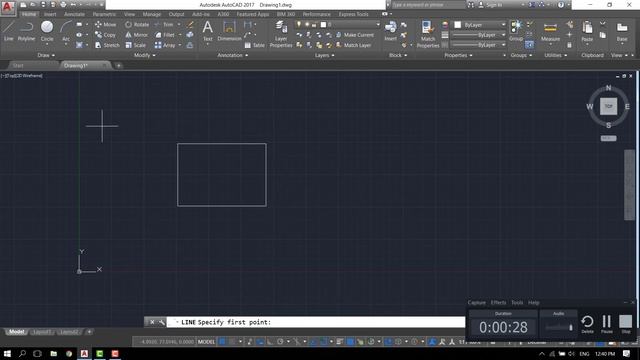Viewport: 640px width, 360px height.
Task: Click the Copy tool in Modify panel
Action: point(106,35)
